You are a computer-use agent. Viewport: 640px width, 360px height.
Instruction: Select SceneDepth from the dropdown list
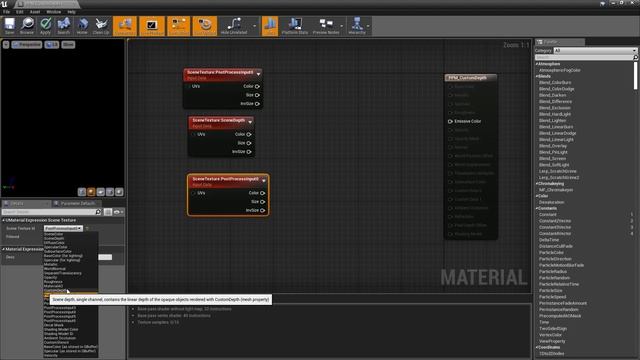click(x=54, y=238)
